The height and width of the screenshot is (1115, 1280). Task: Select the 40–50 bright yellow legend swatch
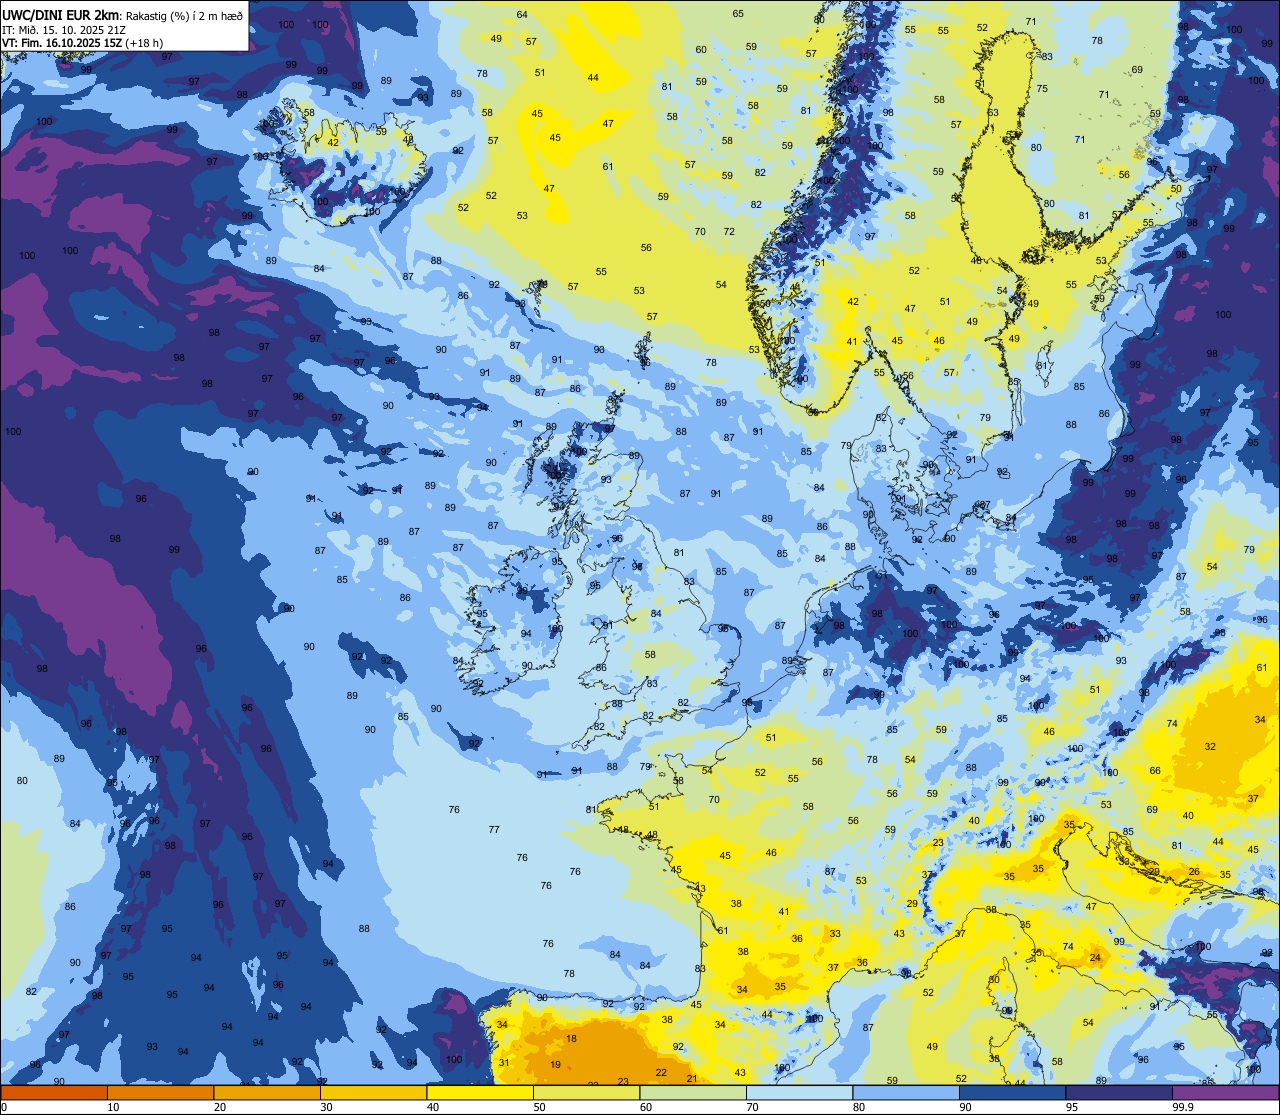[x=480, y=1092]
